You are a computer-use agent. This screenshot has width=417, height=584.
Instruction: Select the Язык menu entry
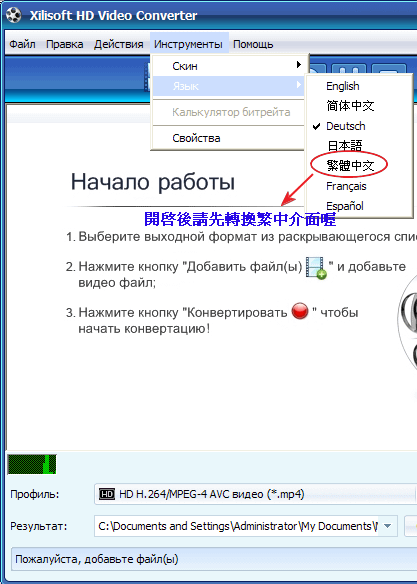(229, 86)
